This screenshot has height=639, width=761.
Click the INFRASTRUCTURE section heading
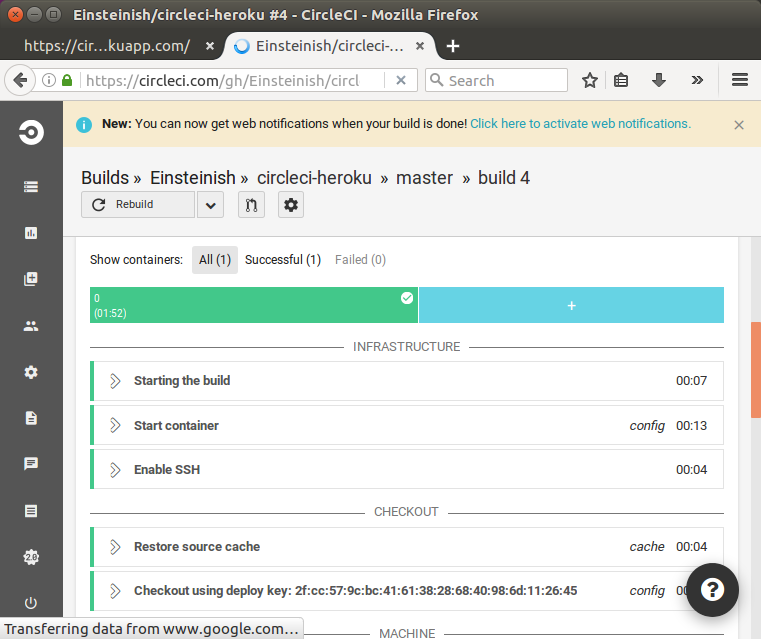(407, 347)
